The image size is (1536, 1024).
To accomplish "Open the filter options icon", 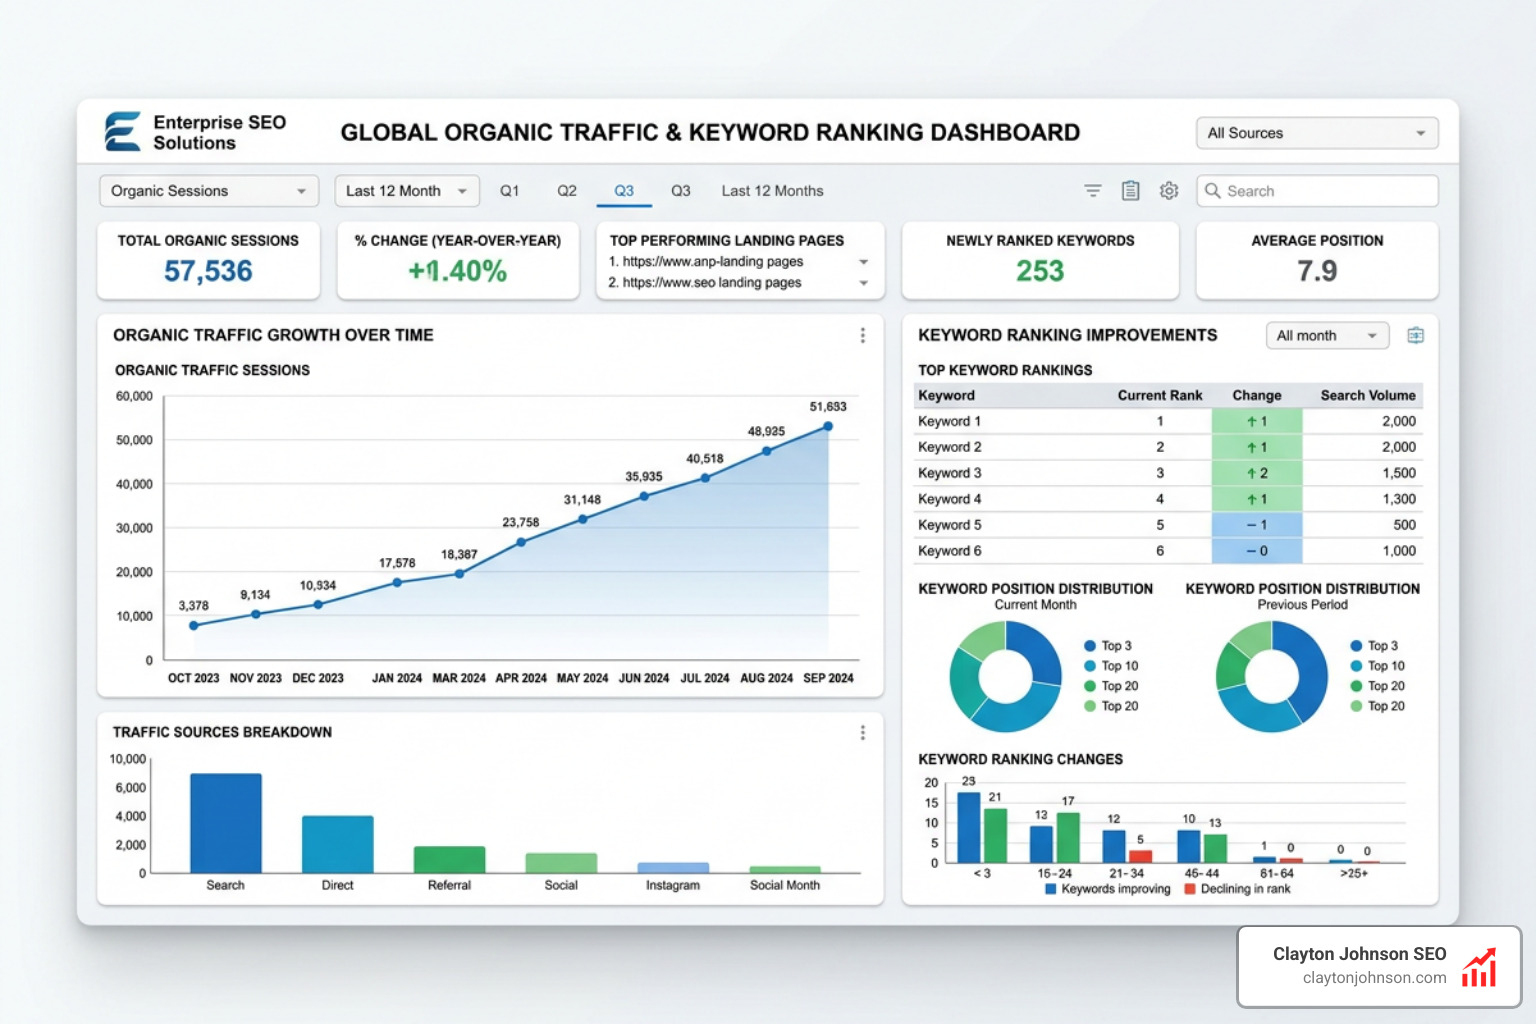I will pos(1092,190).
